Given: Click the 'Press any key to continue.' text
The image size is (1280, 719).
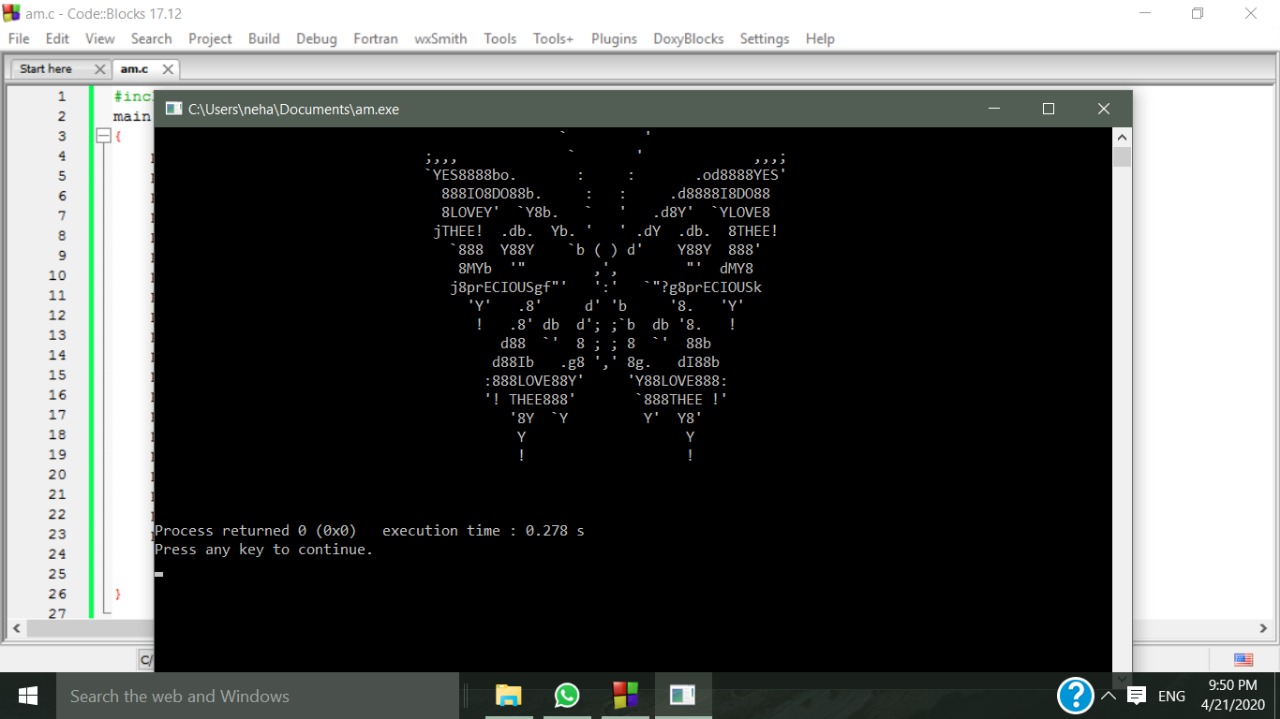Looking at the screenshot, I should (264, 550).
